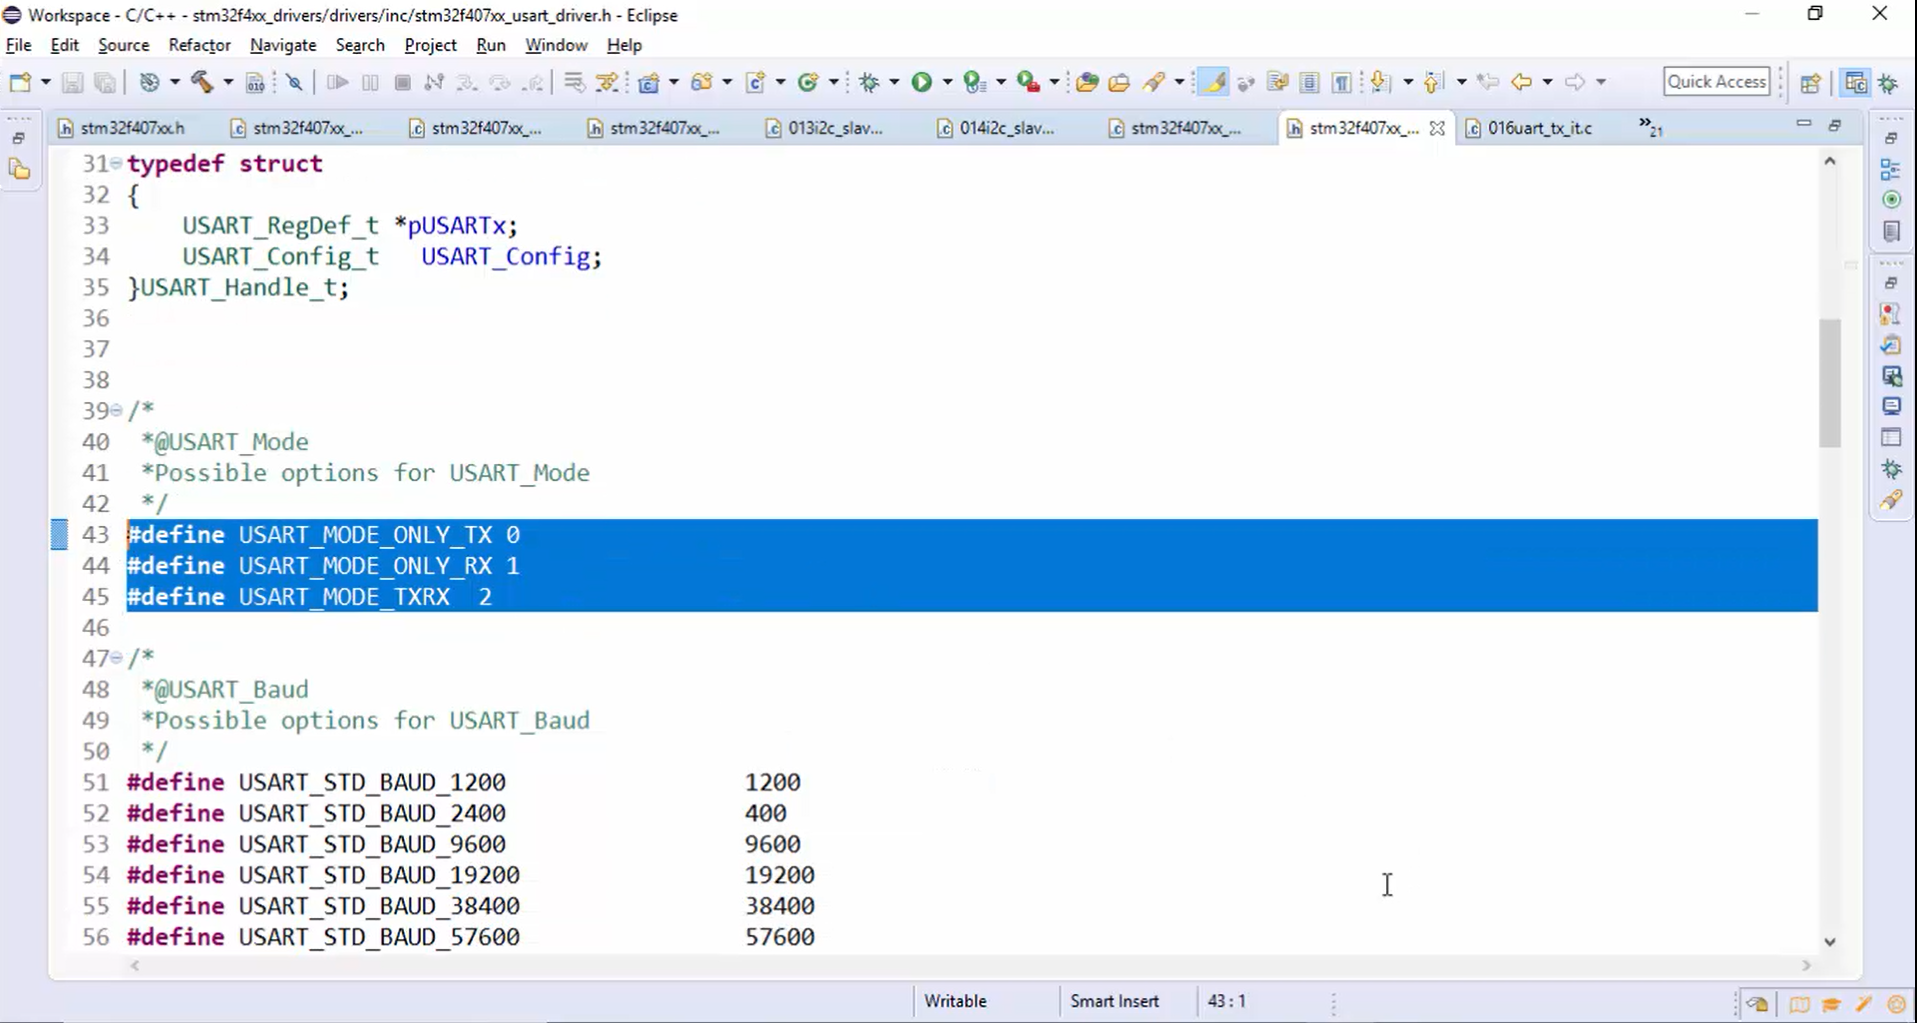The height and width of the screenshot is (1023, 1917).
Task: Click the New Source Folder icon
Action: (x=702, y=82)
